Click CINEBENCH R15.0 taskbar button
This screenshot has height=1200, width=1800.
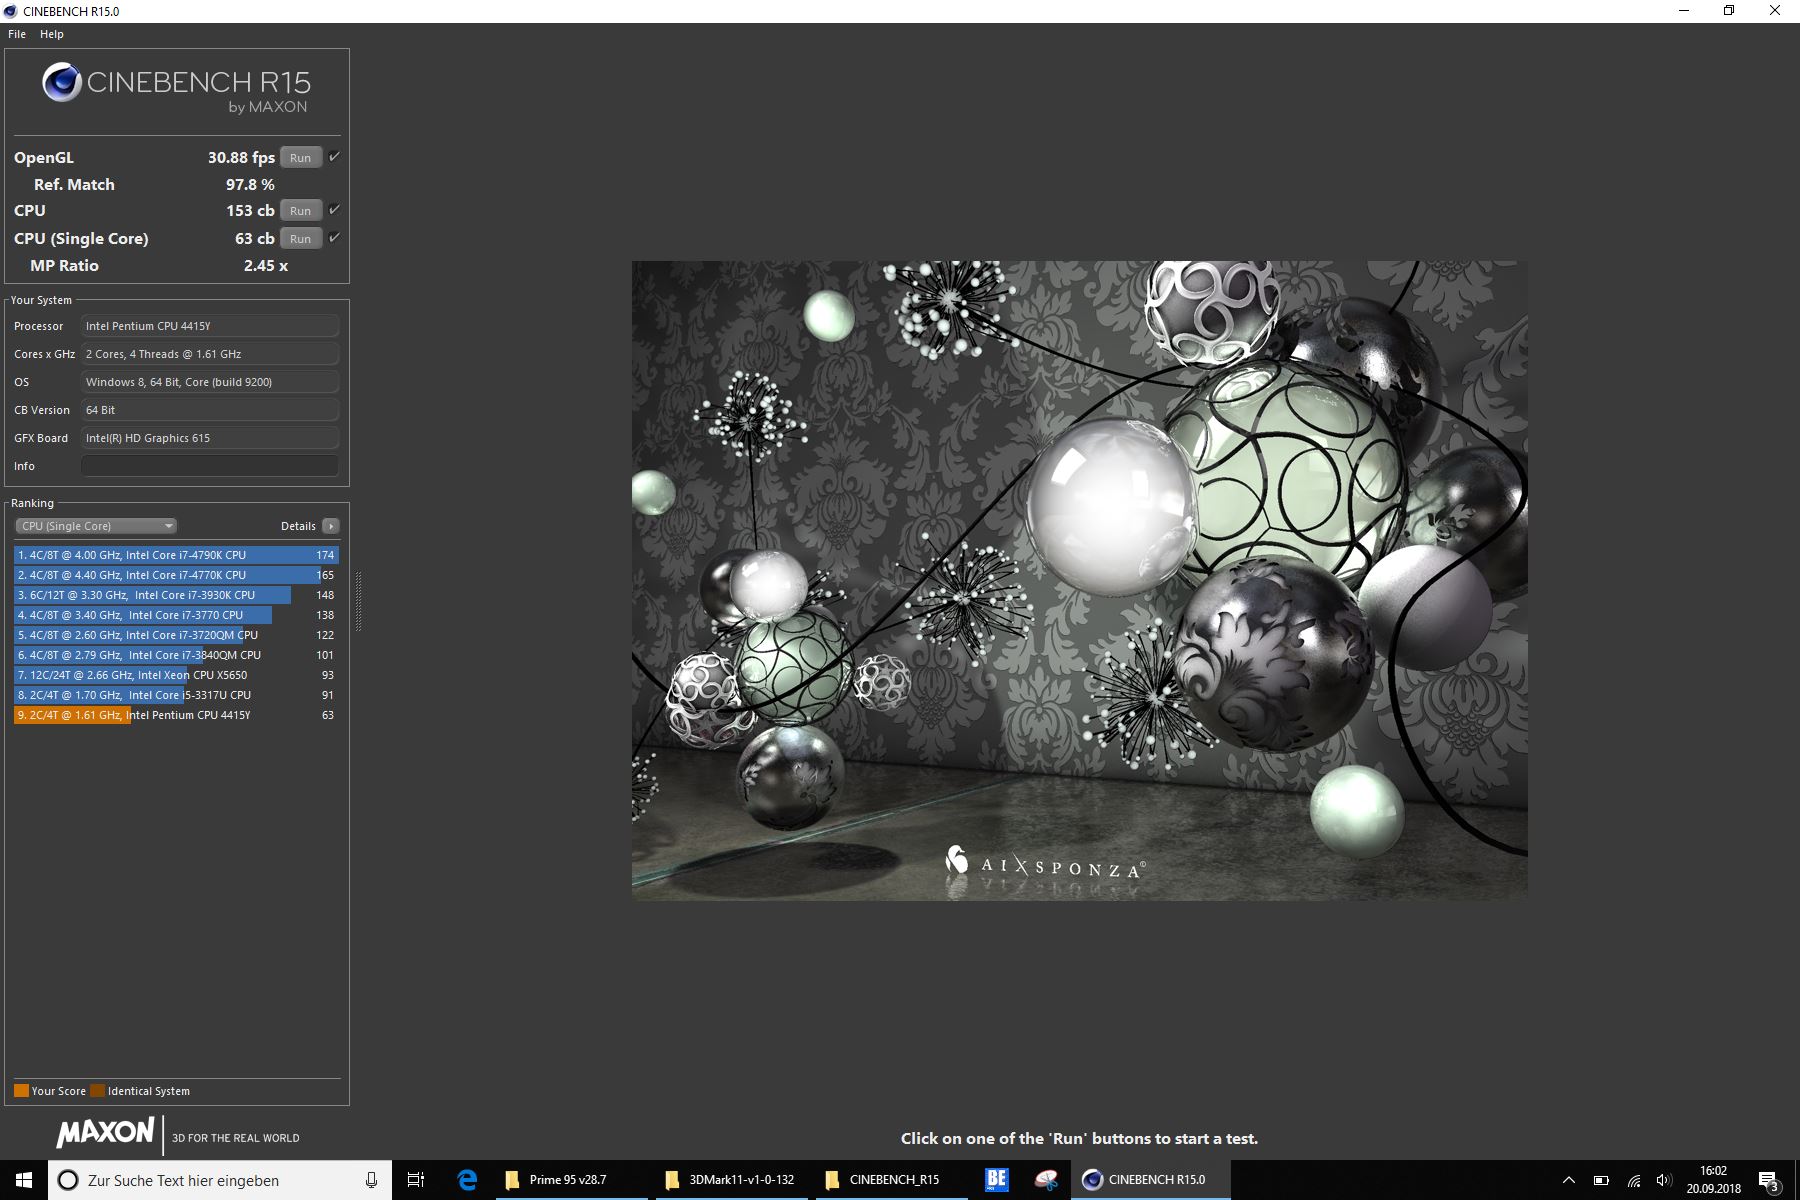[x=1151, y=1180]
